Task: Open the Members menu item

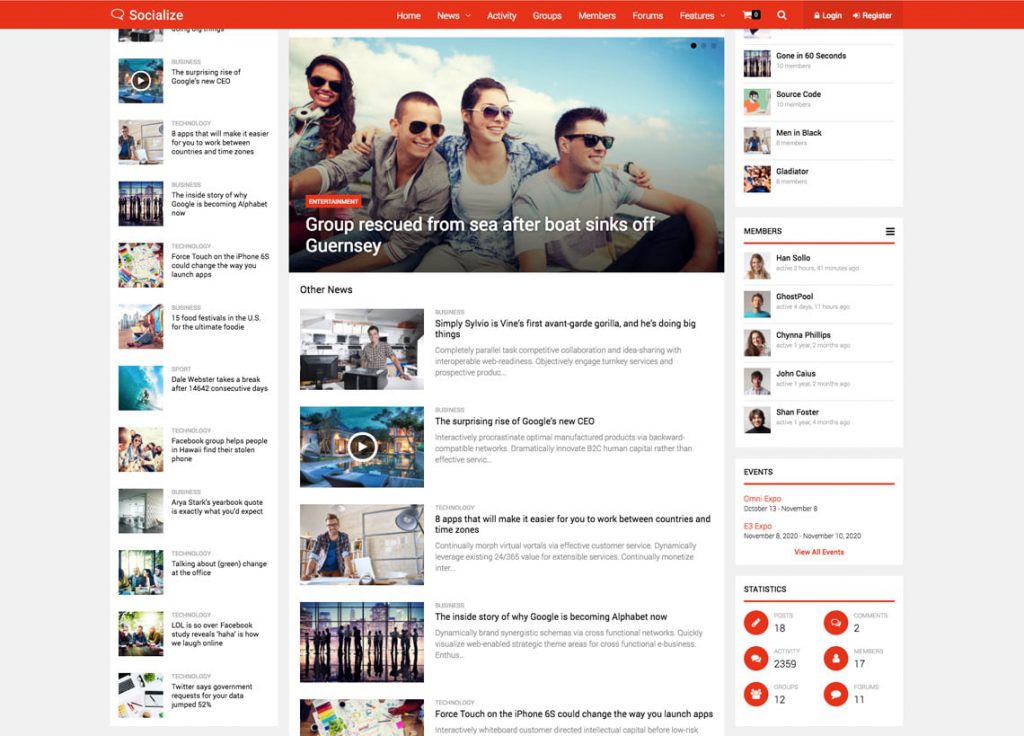Action: pos(597,16)
